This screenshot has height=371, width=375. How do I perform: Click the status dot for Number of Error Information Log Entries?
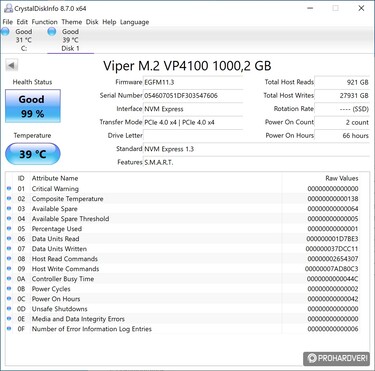point(9,328)
